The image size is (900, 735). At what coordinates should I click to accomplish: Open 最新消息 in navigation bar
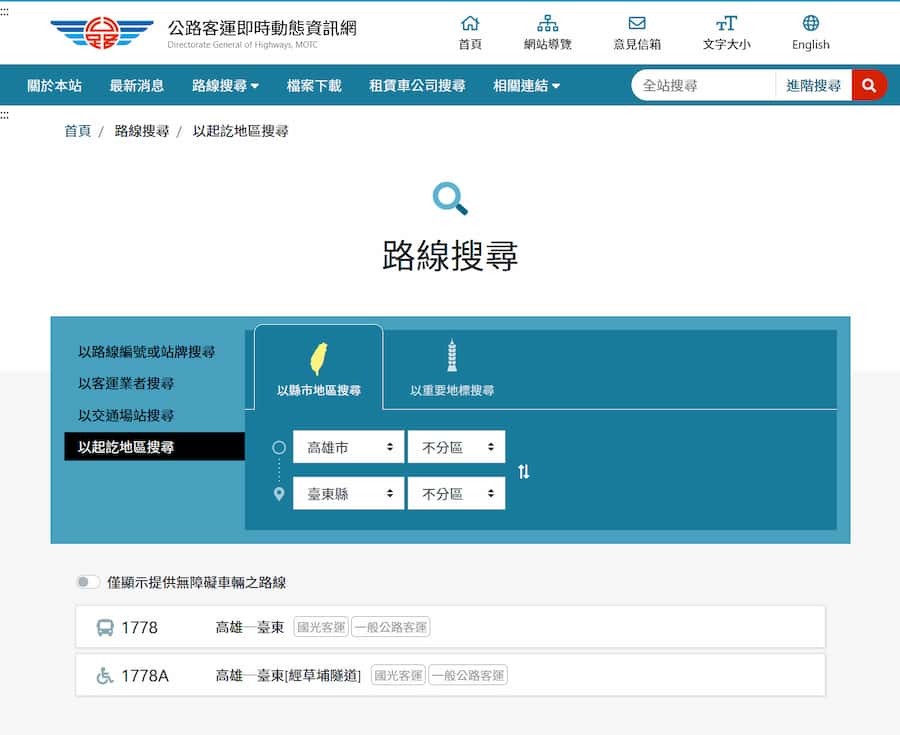137,85
